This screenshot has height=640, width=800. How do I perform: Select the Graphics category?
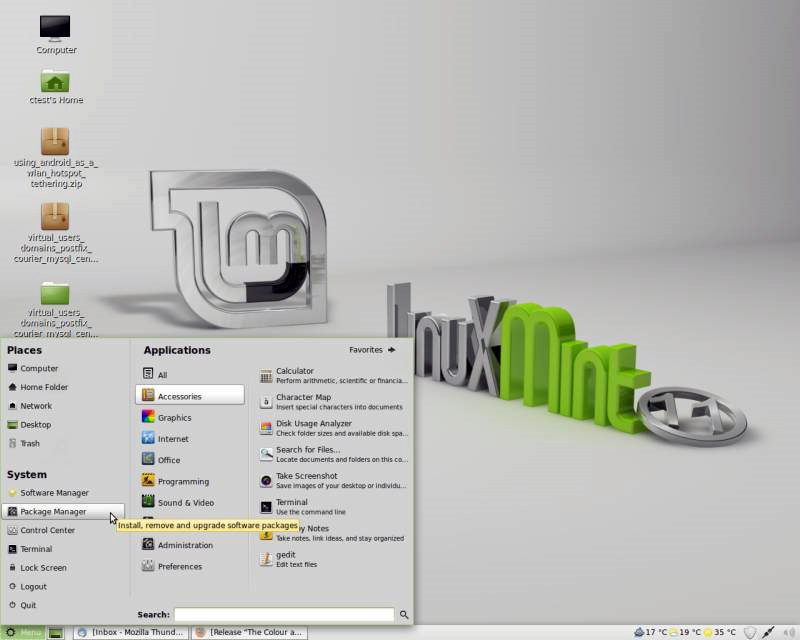coord(166,417)
